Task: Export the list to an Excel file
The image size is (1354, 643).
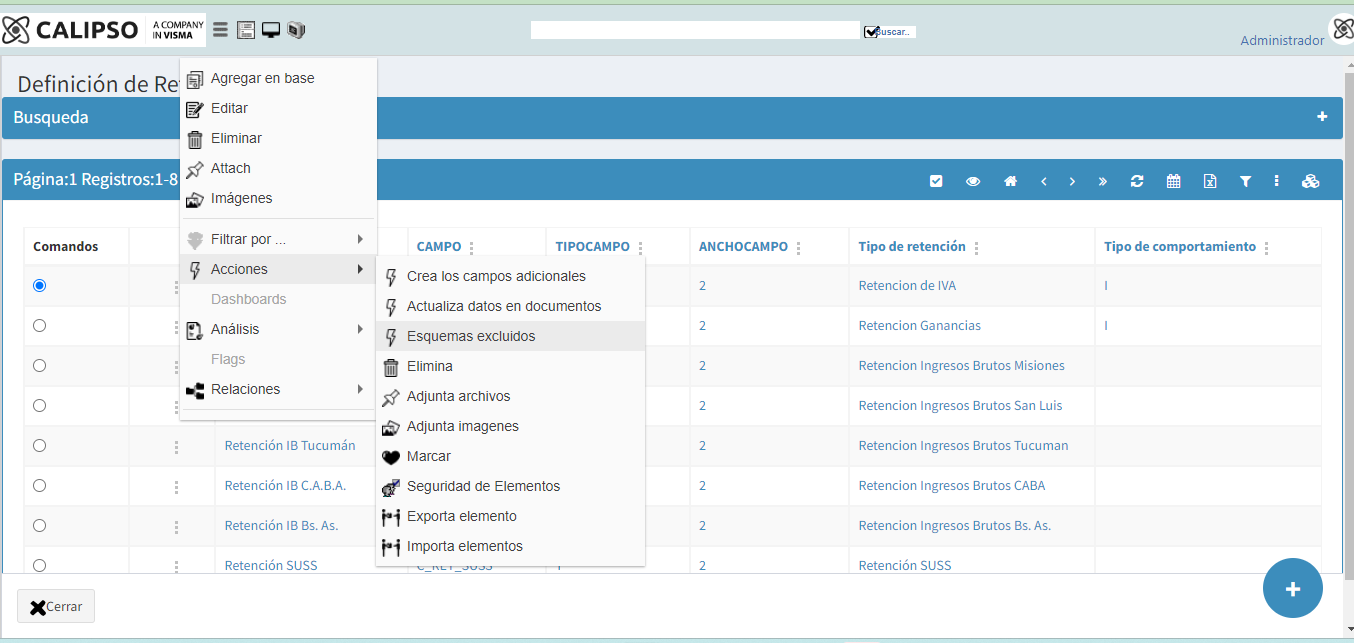Action: (1210, 181)
